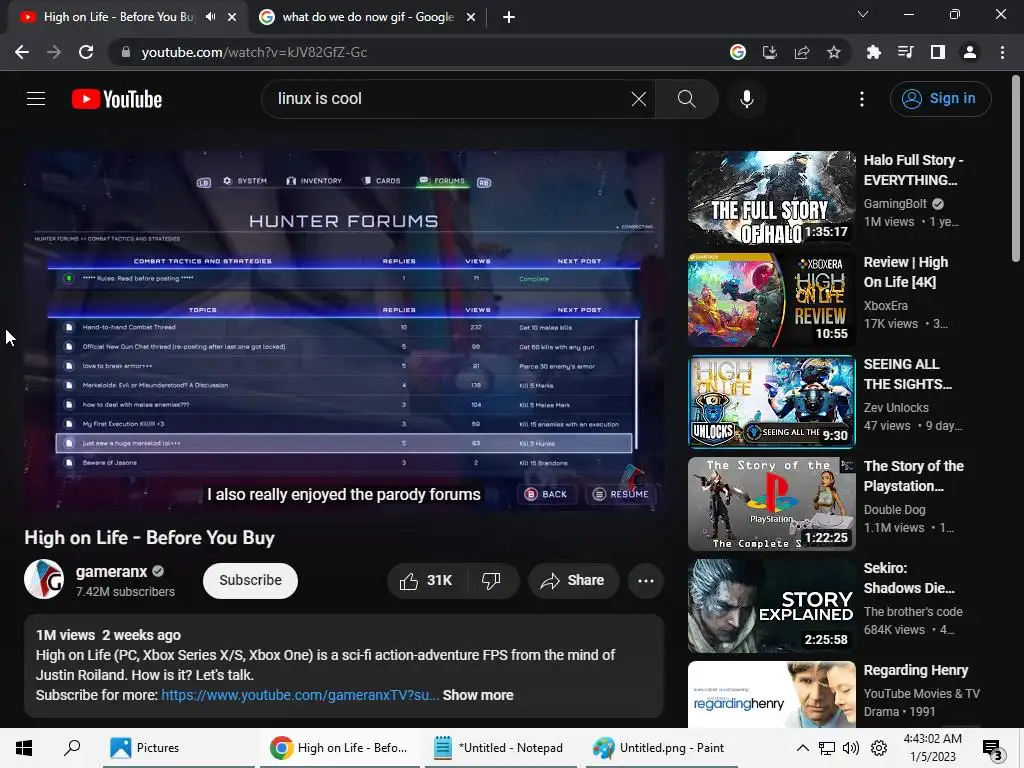Select the High on Life tab
Viewport: 1024px width, 768px height.
point(118,17)
